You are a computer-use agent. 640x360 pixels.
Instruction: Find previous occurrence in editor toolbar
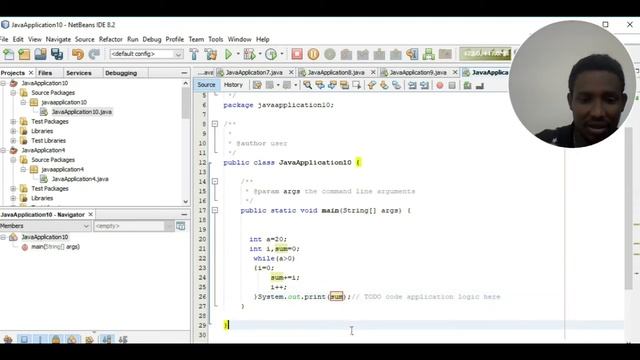[320, 85]
